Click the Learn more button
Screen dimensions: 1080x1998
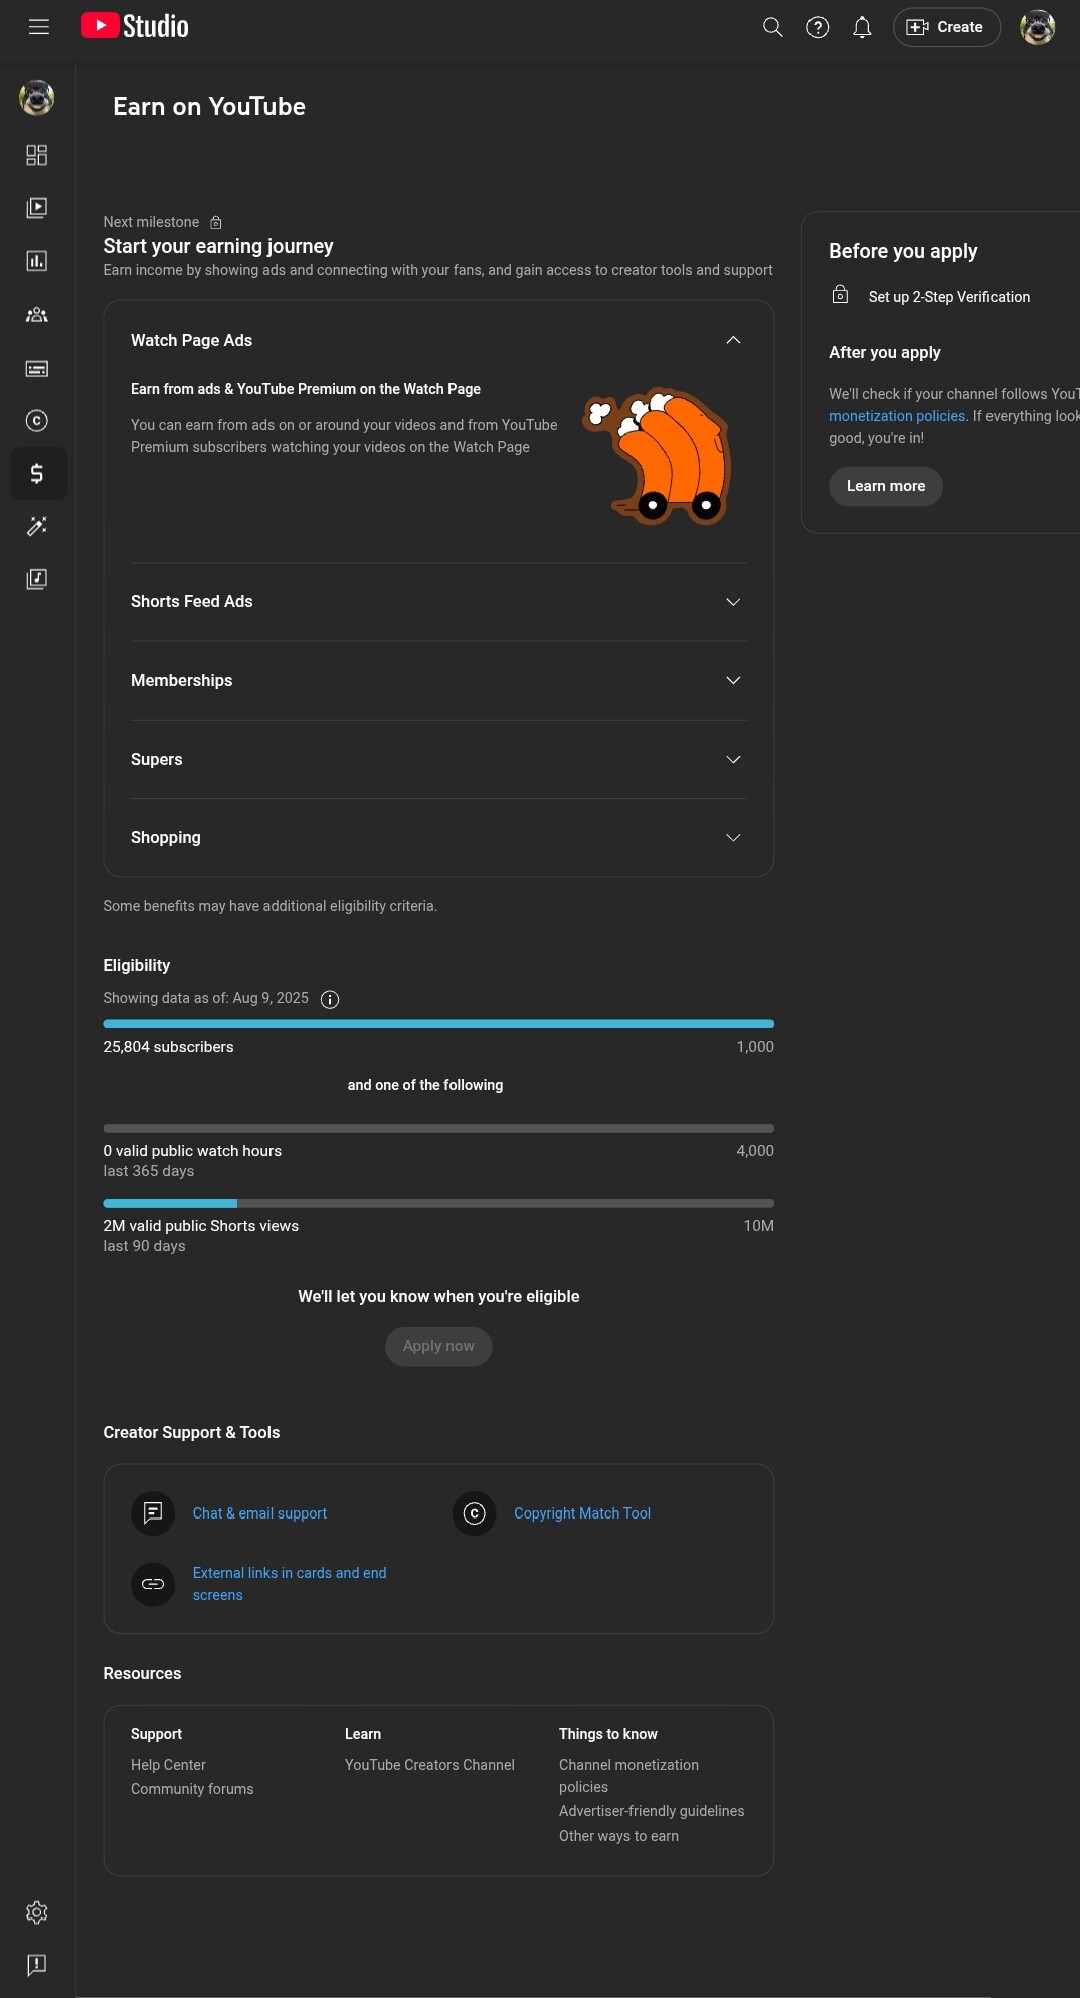(885, 486)
